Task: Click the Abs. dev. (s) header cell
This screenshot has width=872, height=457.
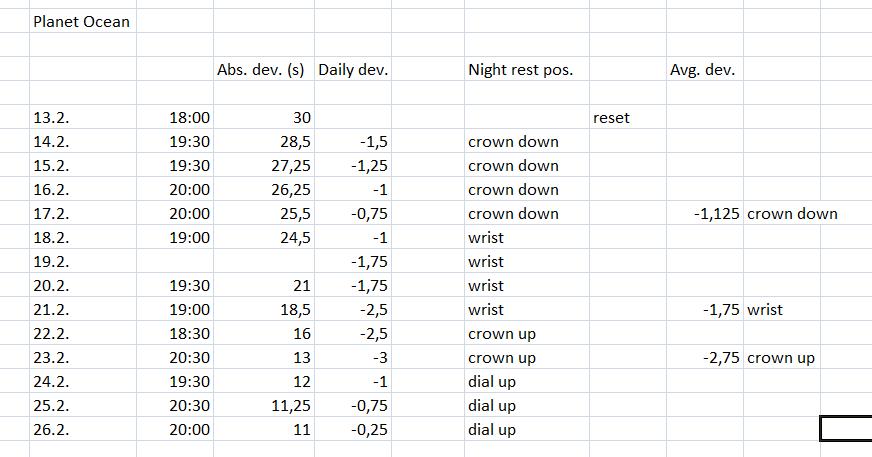Action: coord(261,70)
